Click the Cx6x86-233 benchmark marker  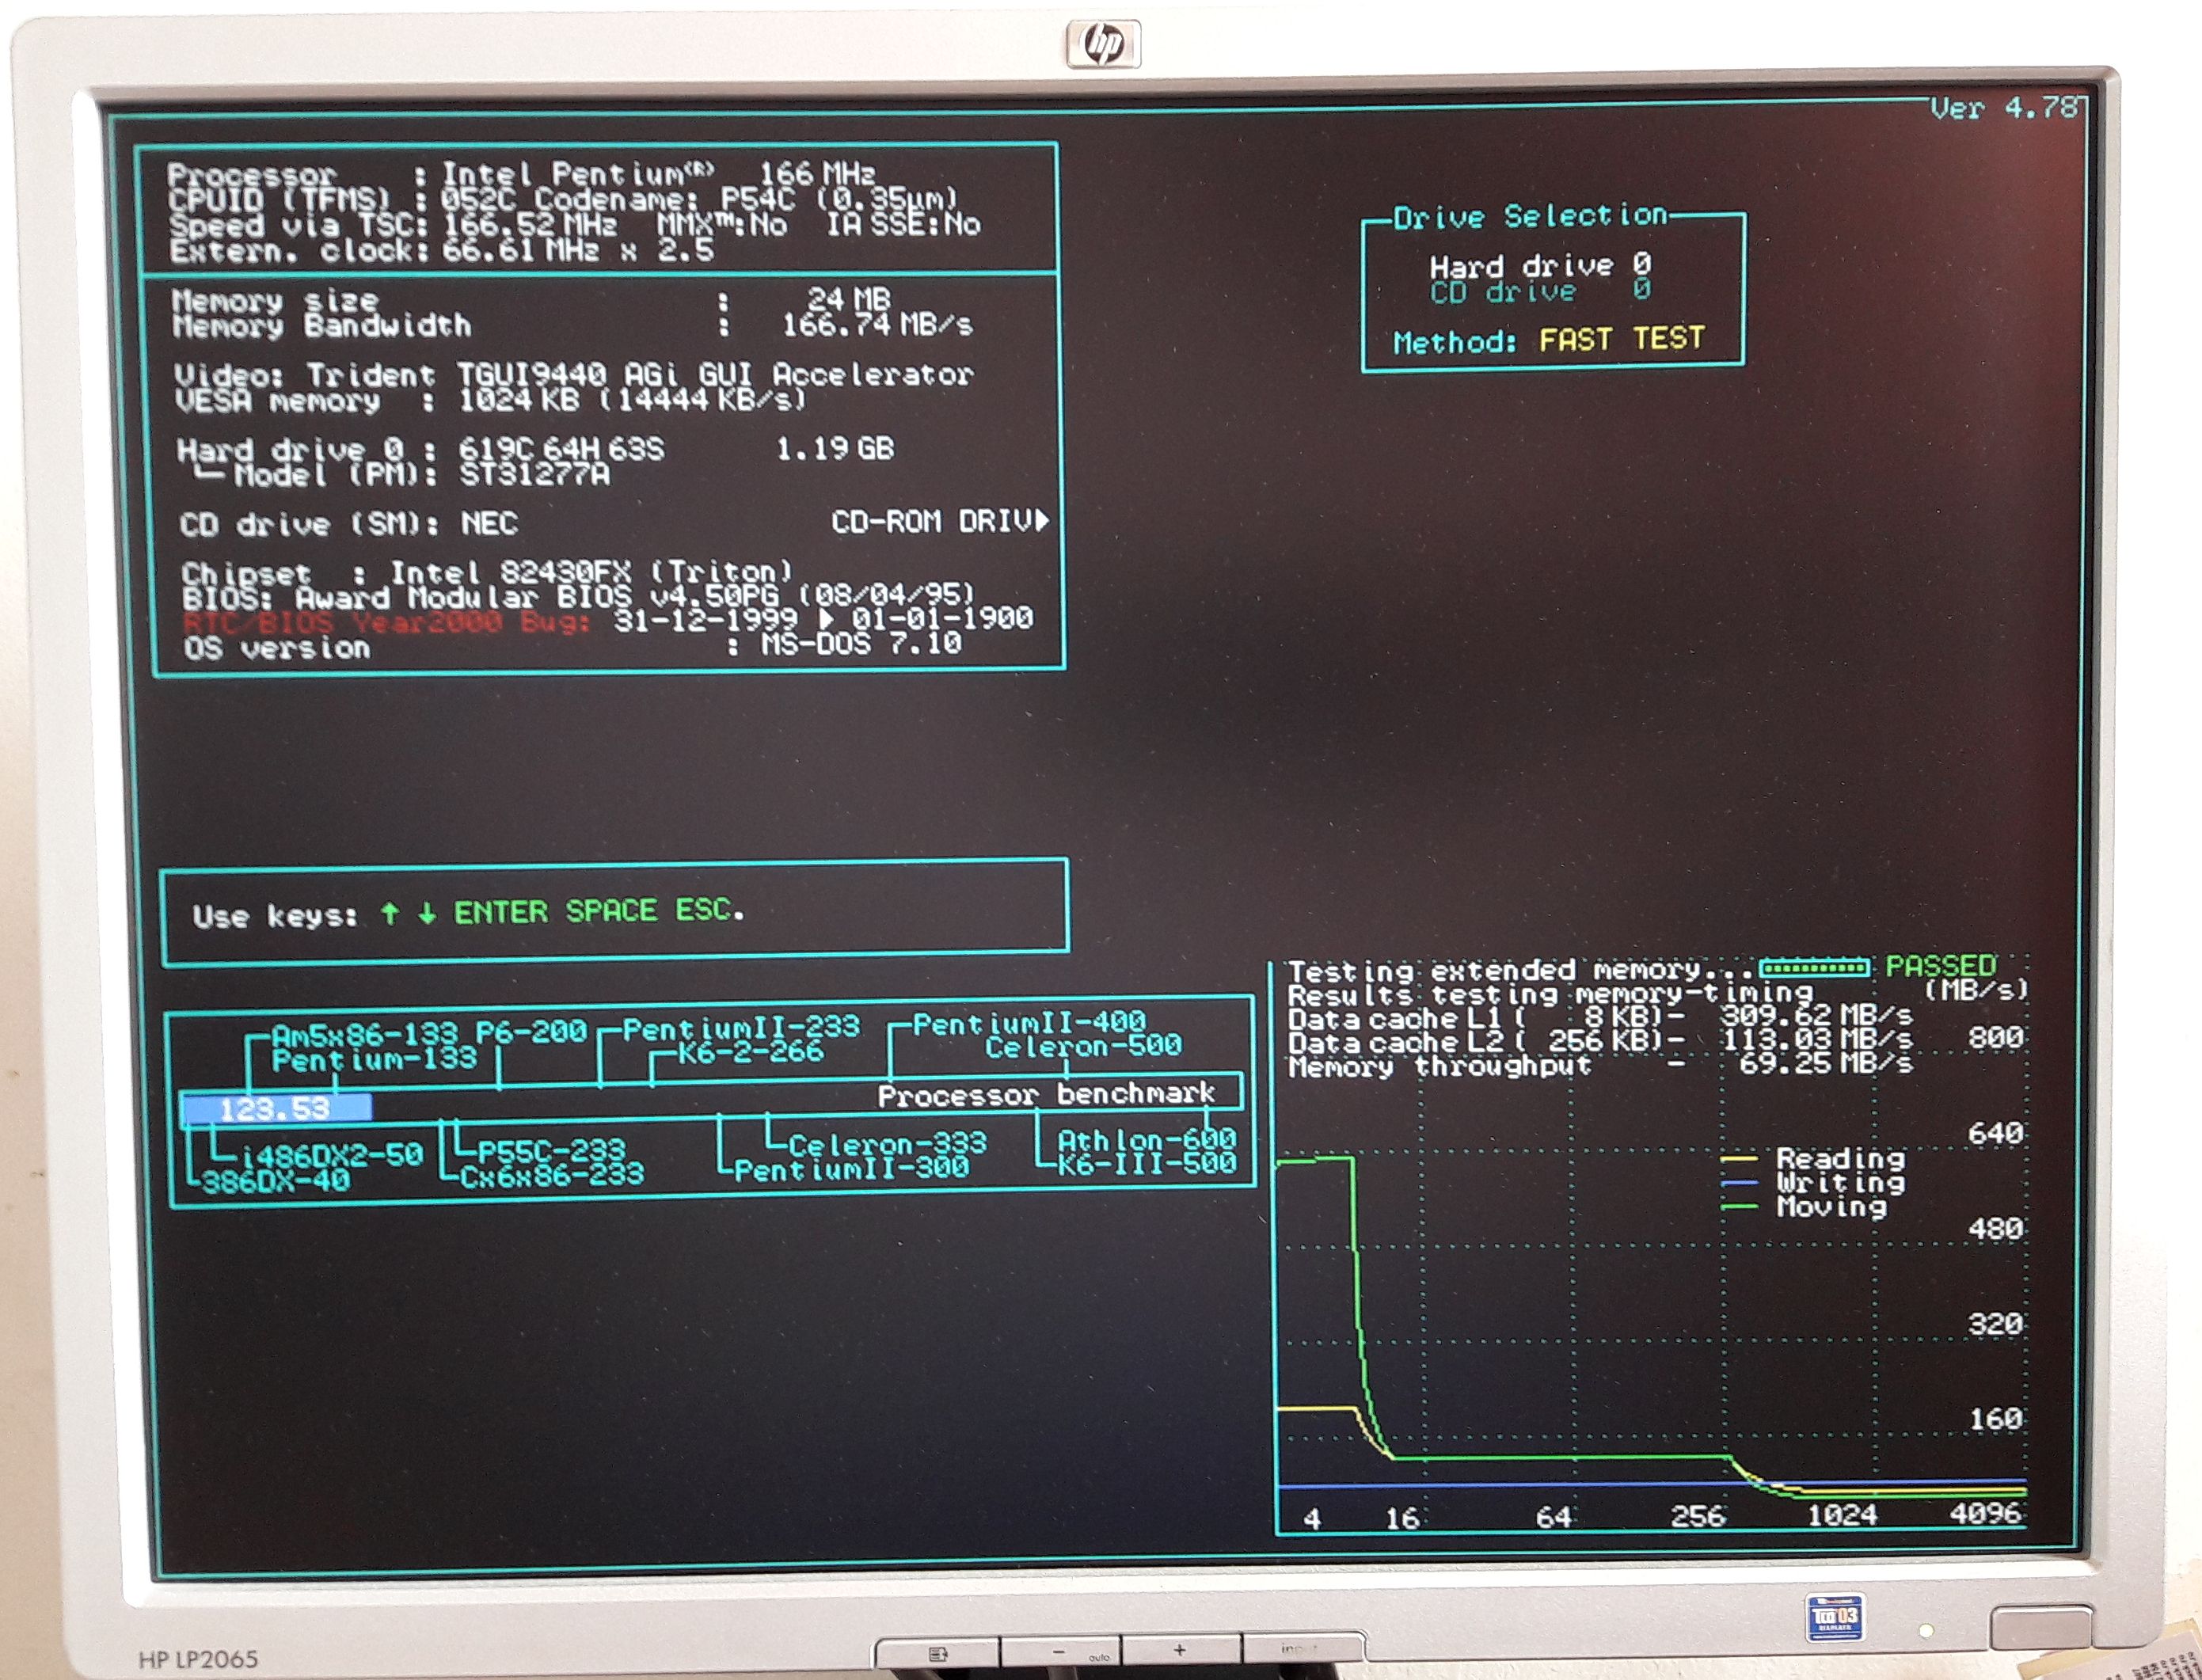(x=552, y=1175)
